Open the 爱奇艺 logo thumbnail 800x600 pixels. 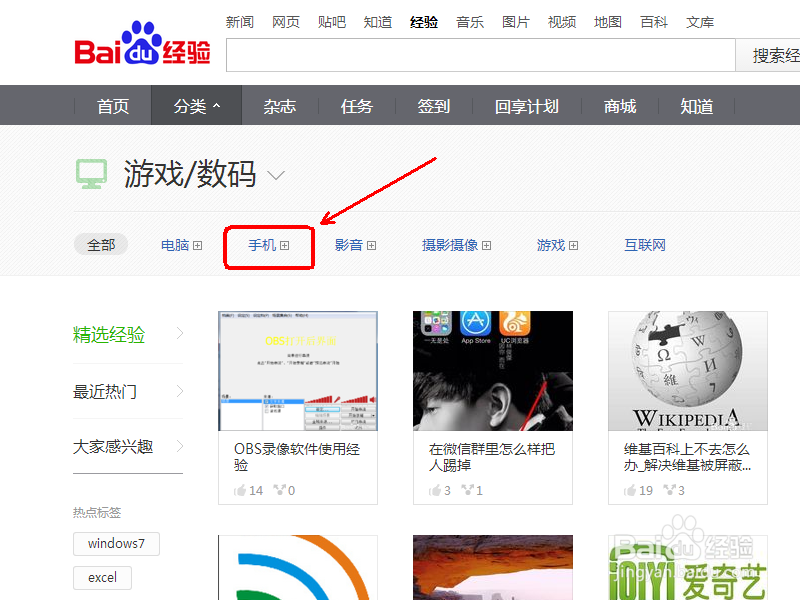[x=688, y=567]
